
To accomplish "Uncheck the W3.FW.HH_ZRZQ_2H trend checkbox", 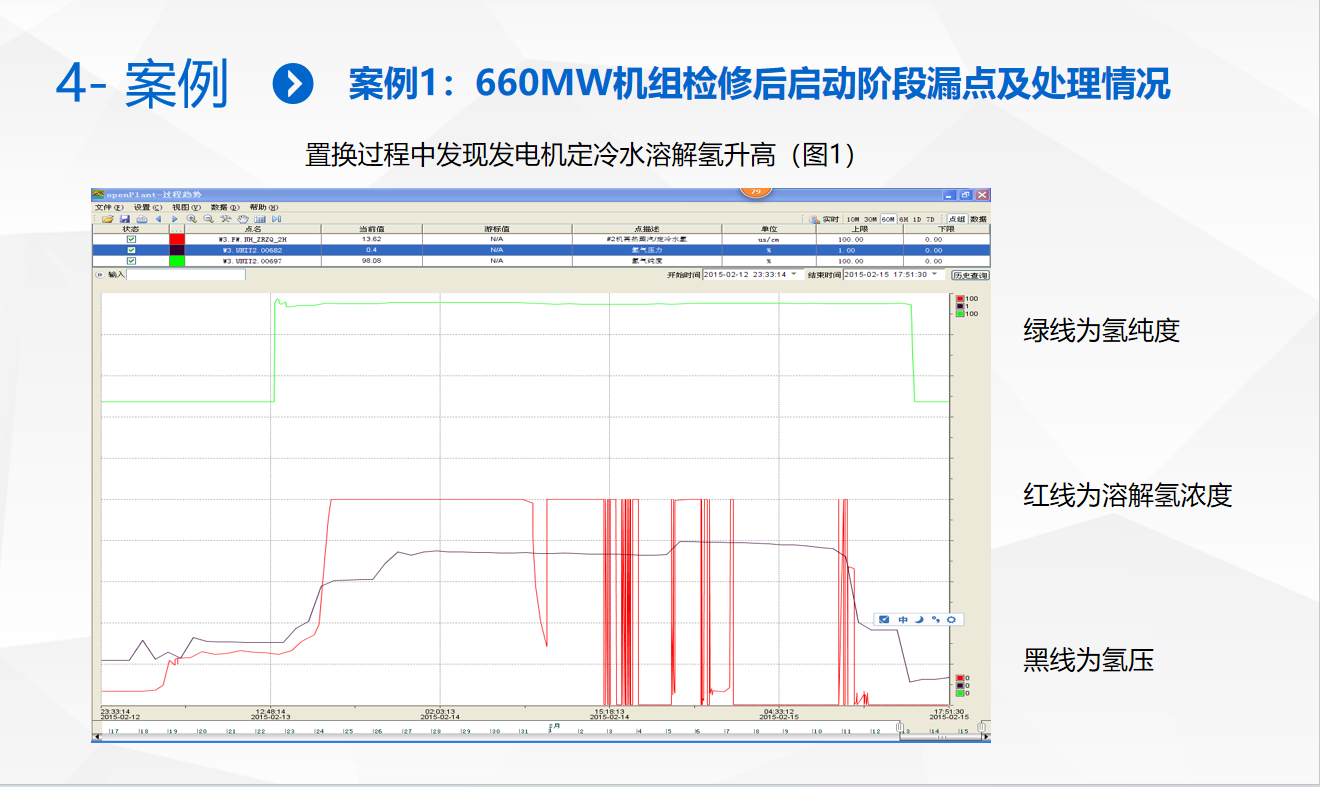I will [x=131, y=240].
